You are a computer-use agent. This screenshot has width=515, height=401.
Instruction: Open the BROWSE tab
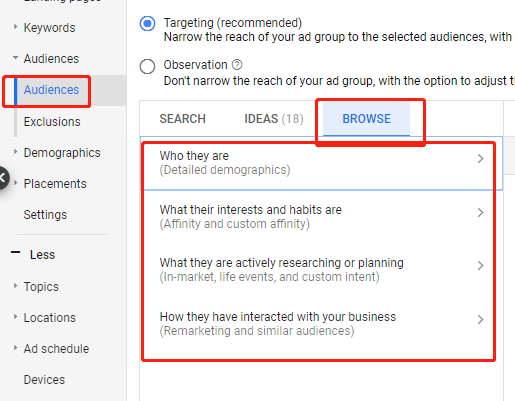point(367,119)
